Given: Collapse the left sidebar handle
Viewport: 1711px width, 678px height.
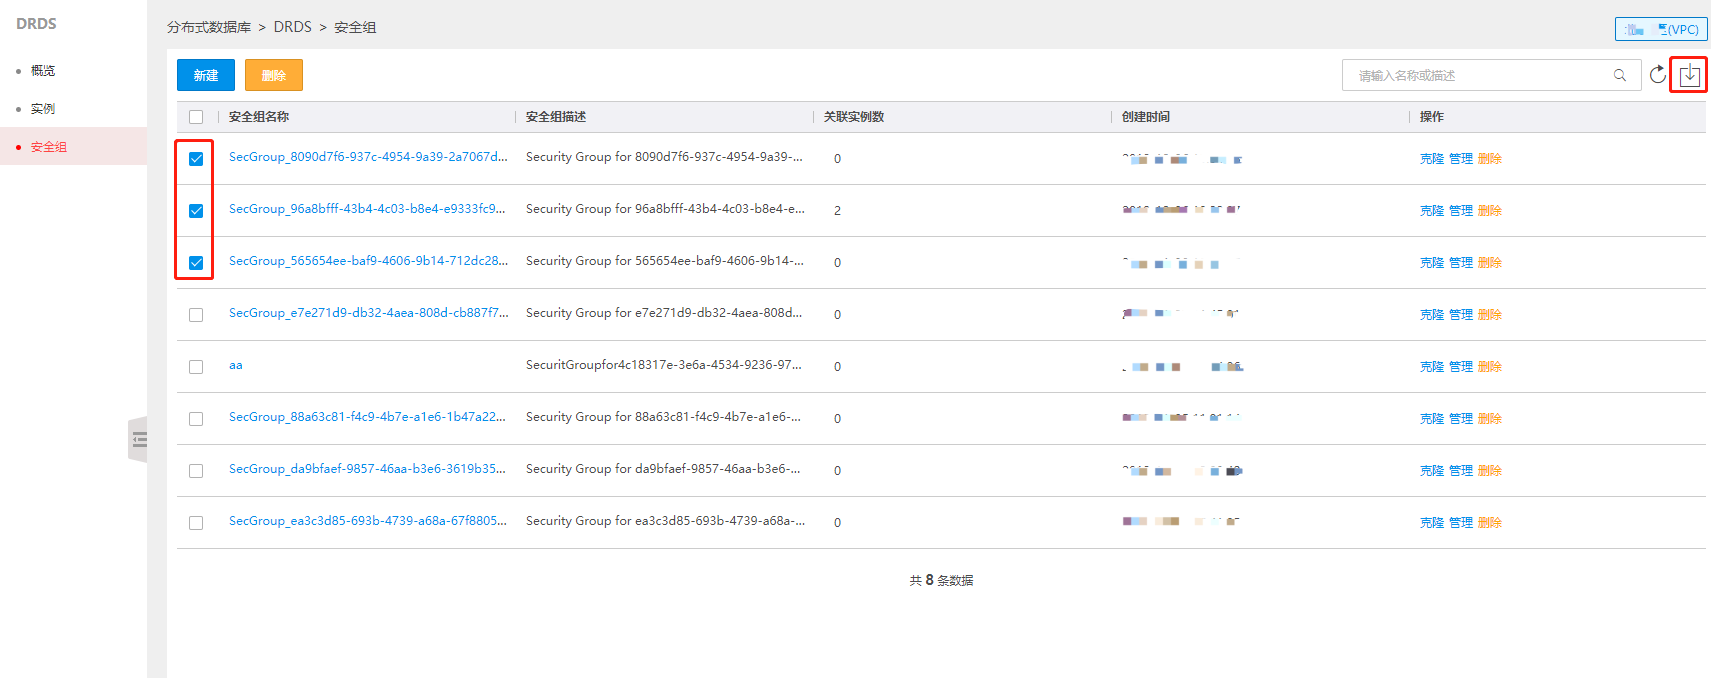Looking at the screenshot, I should click(x=138, y=439).
